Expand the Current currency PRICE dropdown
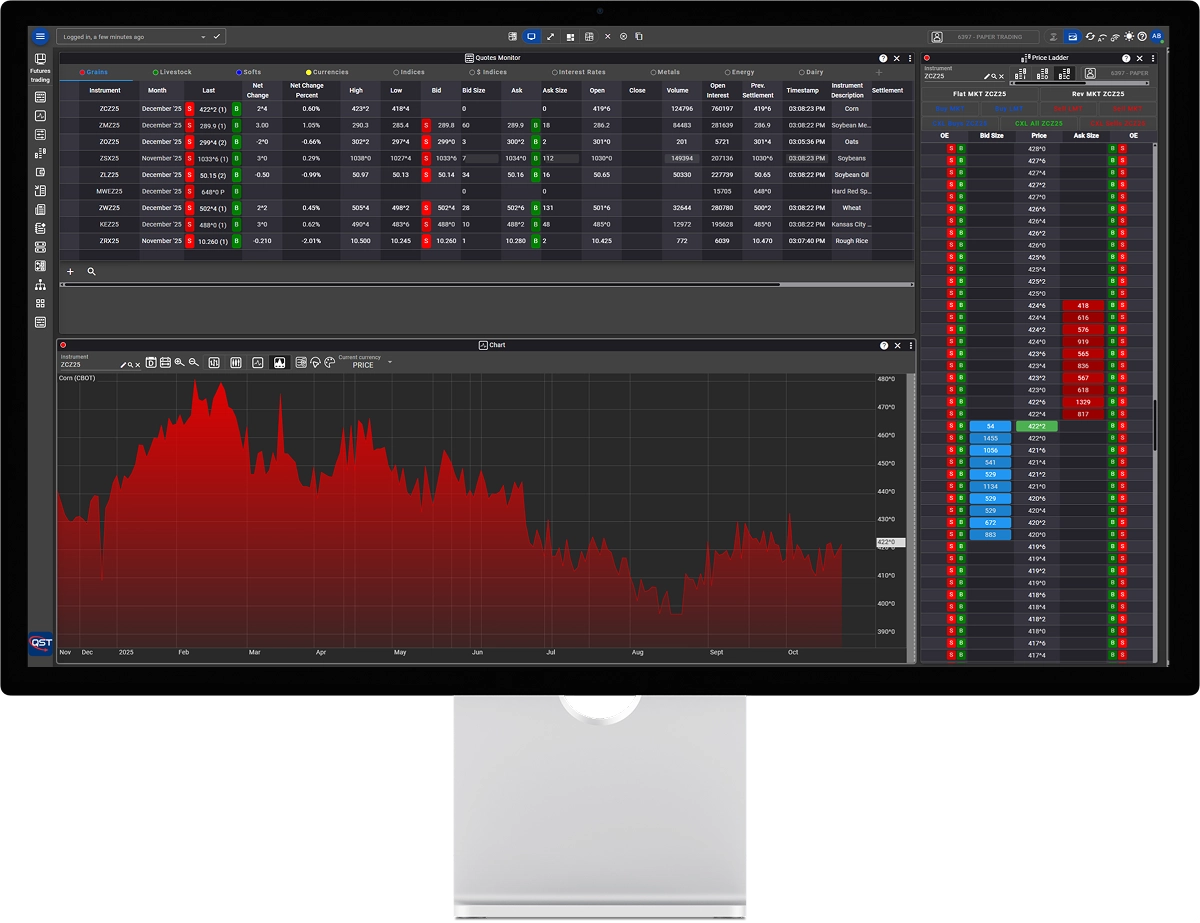This screenshot has height=923, width=1200. tap(389, 362)
